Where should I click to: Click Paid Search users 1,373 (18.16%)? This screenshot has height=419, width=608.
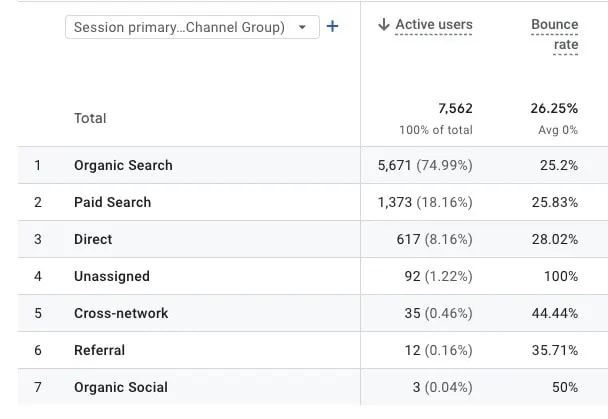(425, 202)
